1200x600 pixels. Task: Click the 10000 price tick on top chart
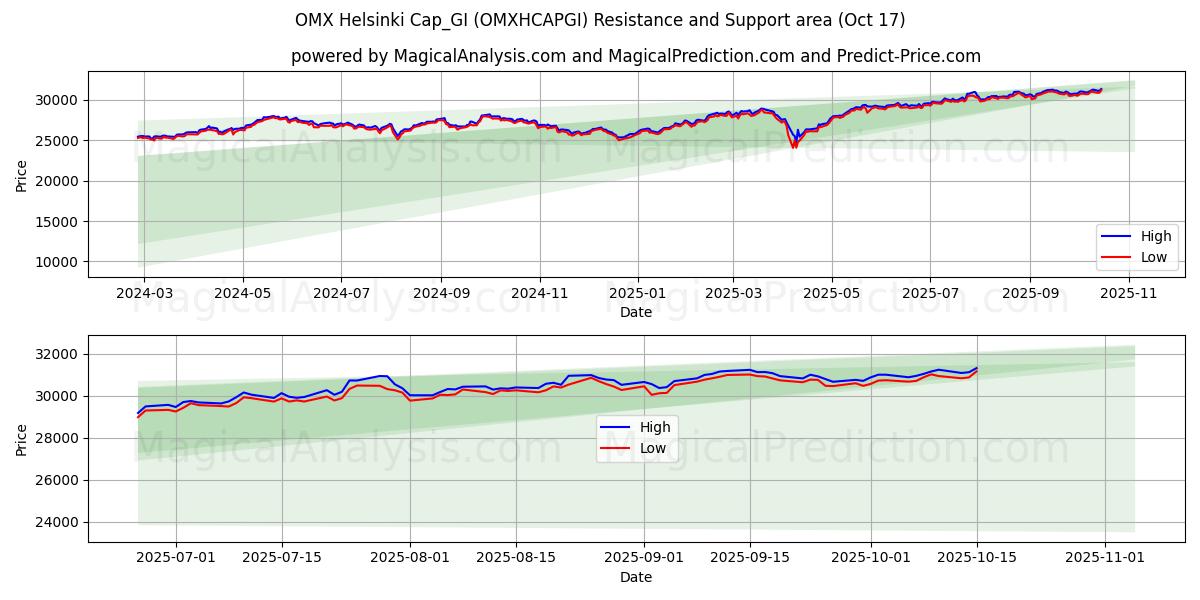(58, 262)
